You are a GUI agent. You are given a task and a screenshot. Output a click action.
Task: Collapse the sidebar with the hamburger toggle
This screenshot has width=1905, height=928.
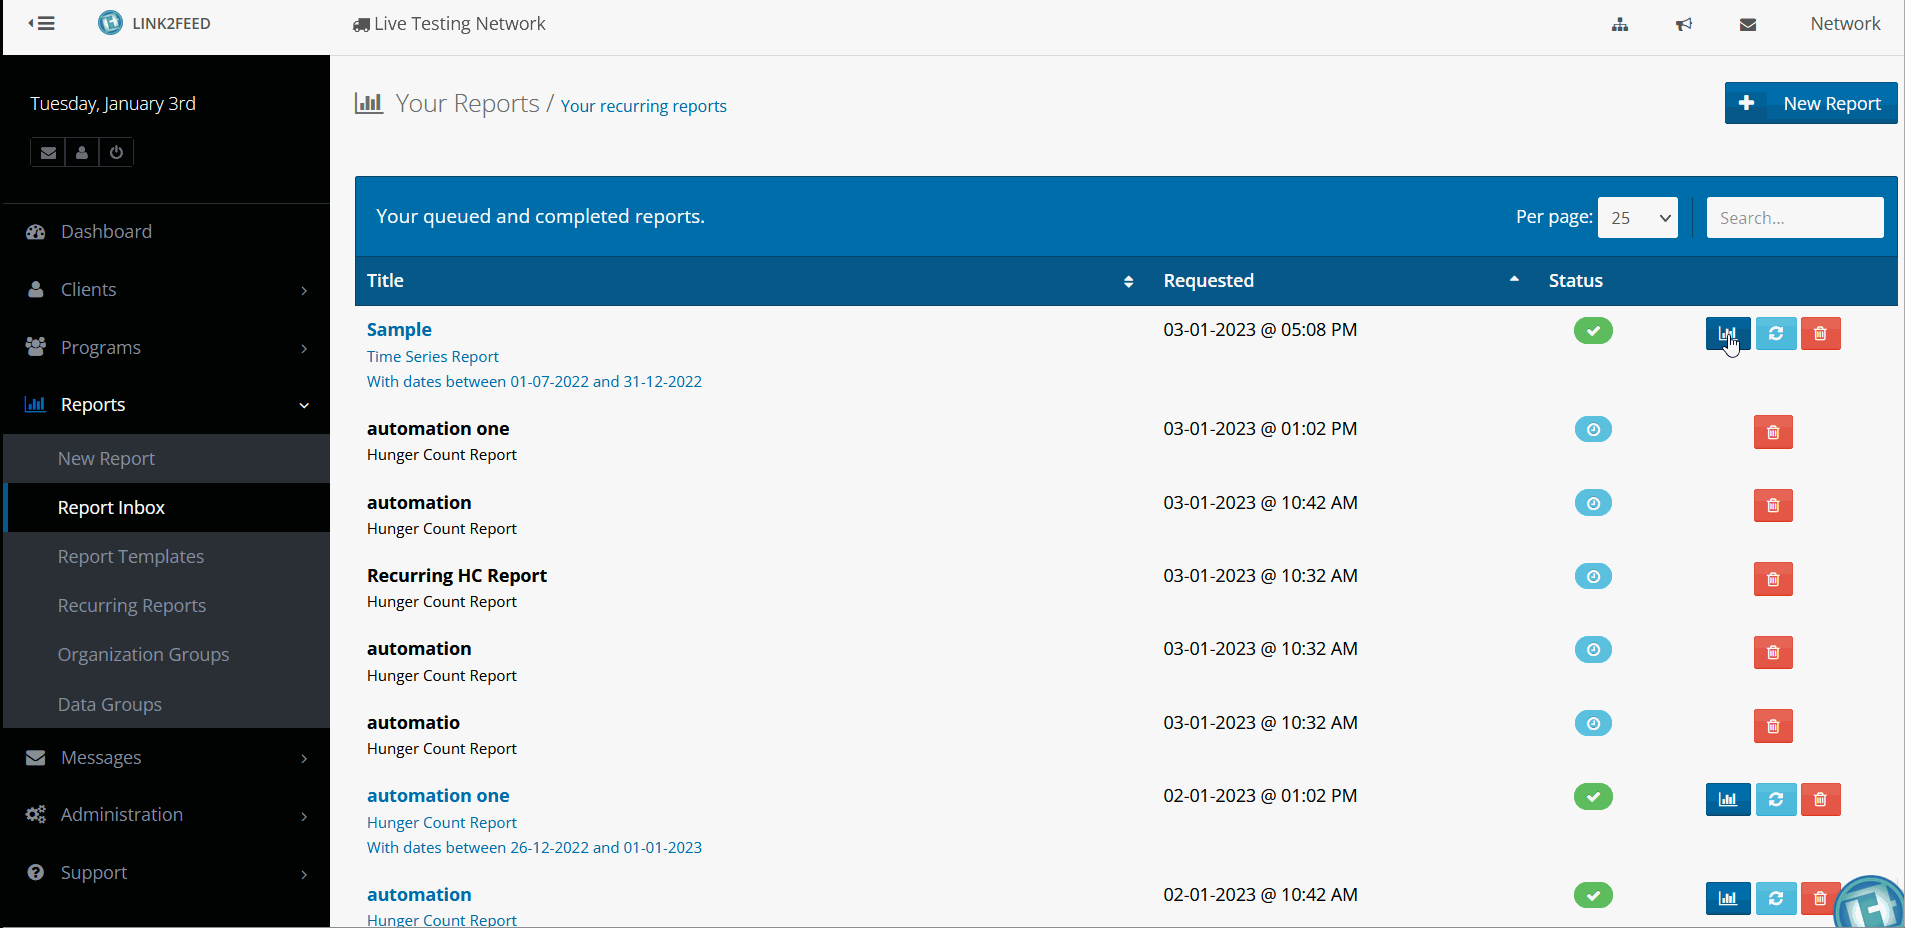(x=41, y=23)
